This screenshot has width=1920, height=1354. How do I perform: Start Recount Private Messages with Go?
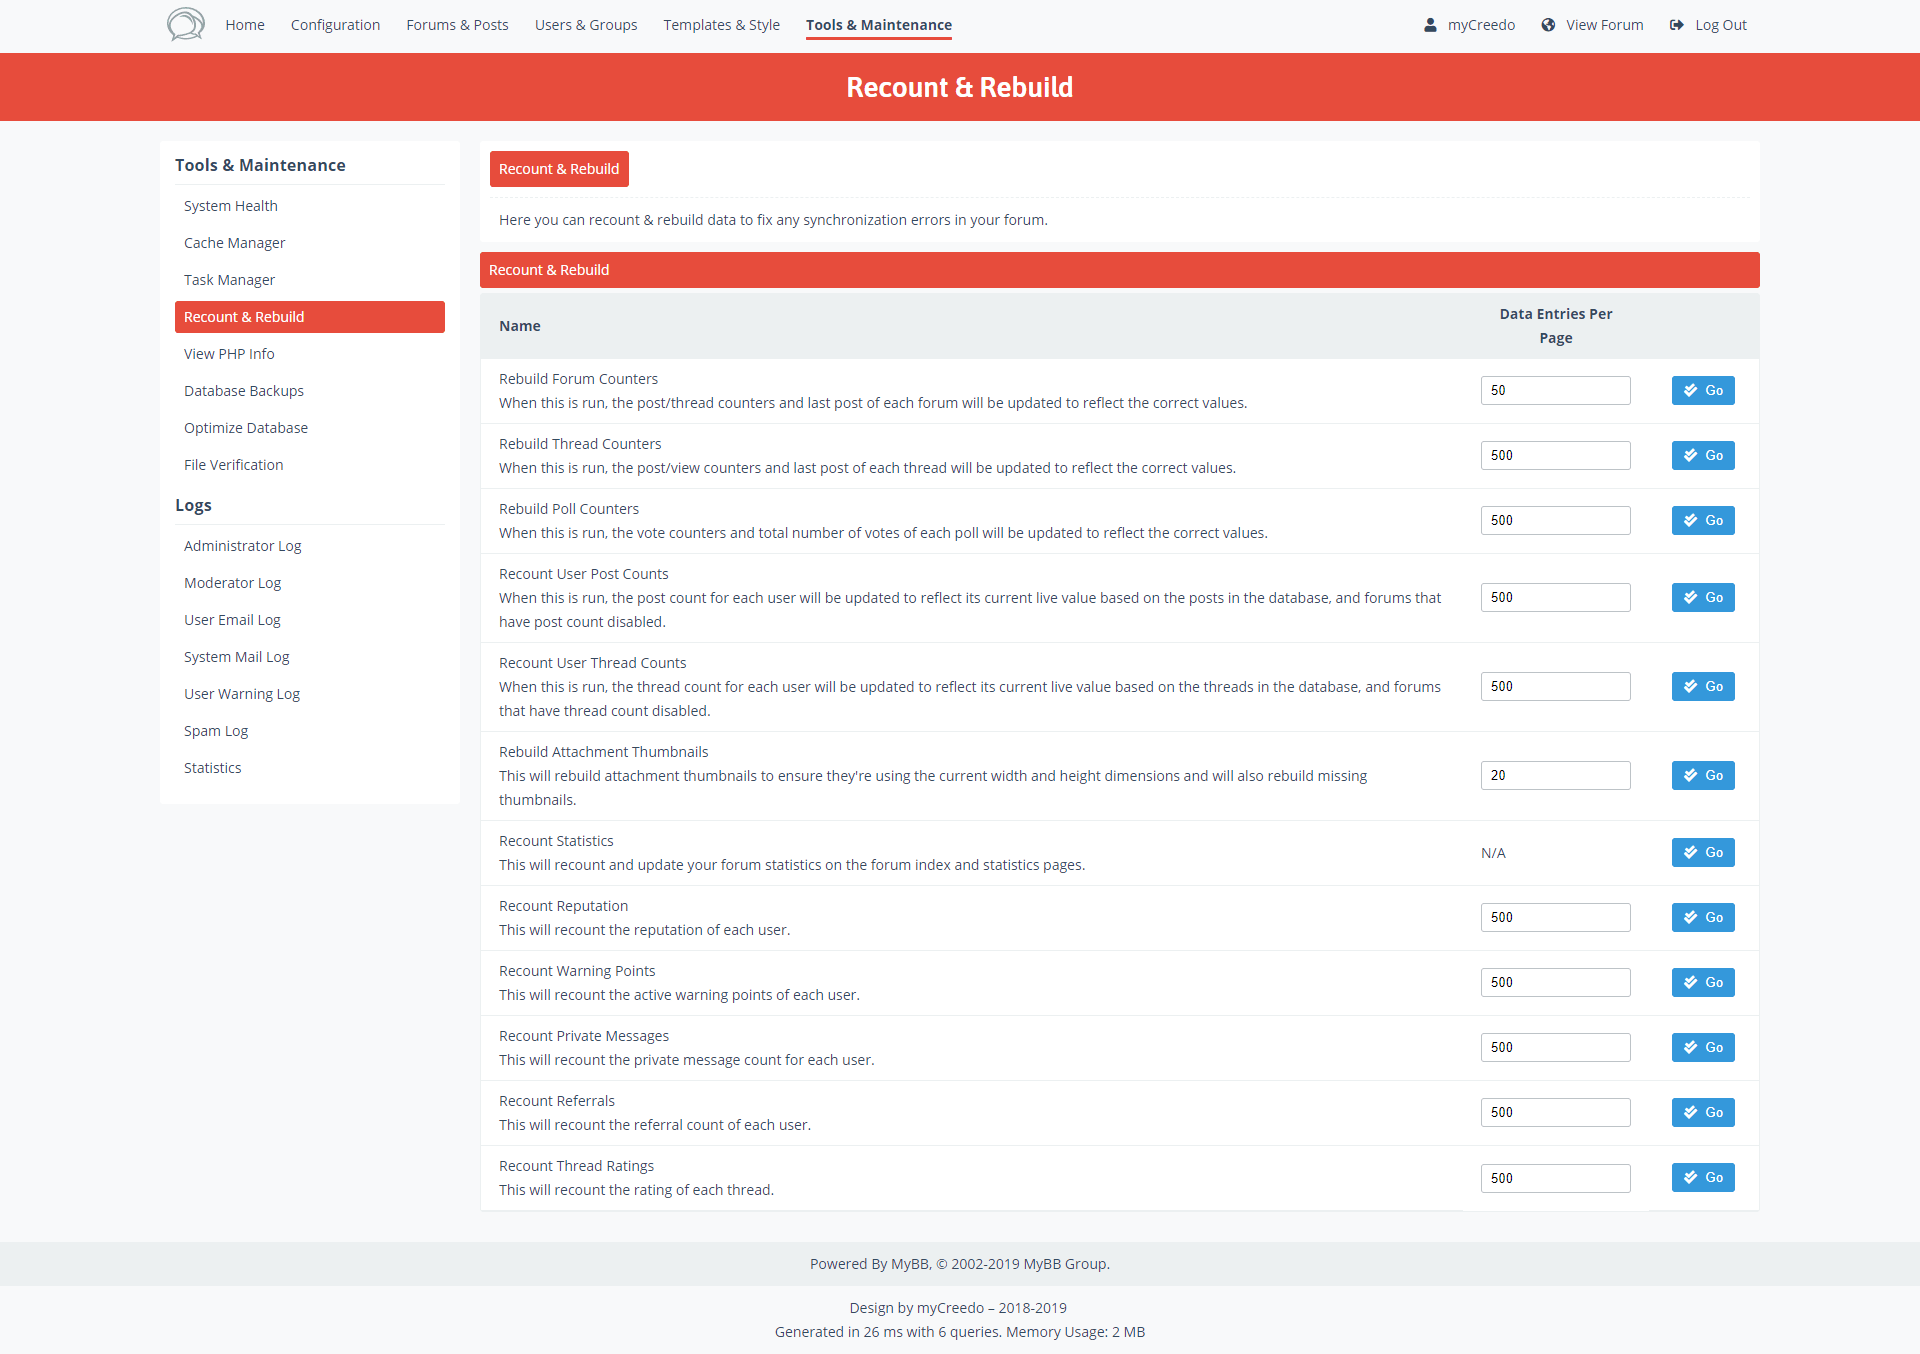point(1702,1047)
